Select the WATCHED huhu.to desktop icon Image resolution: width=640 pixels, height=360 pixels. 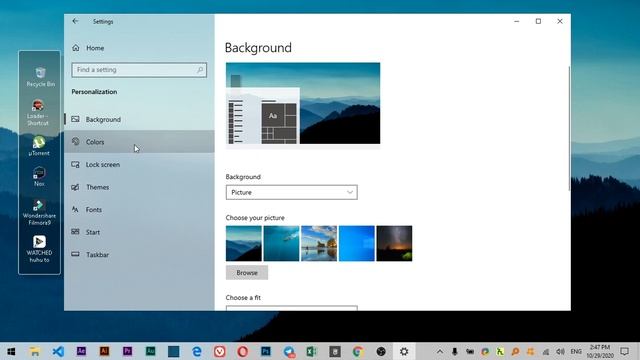pos(39,249)
